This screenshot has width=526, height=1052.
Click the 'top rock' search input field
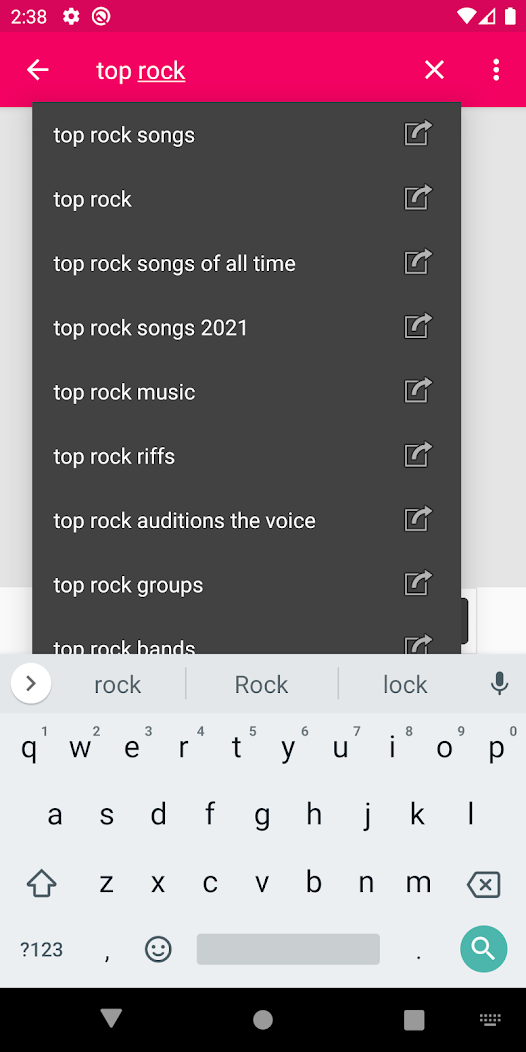click(x=248, y=70)
